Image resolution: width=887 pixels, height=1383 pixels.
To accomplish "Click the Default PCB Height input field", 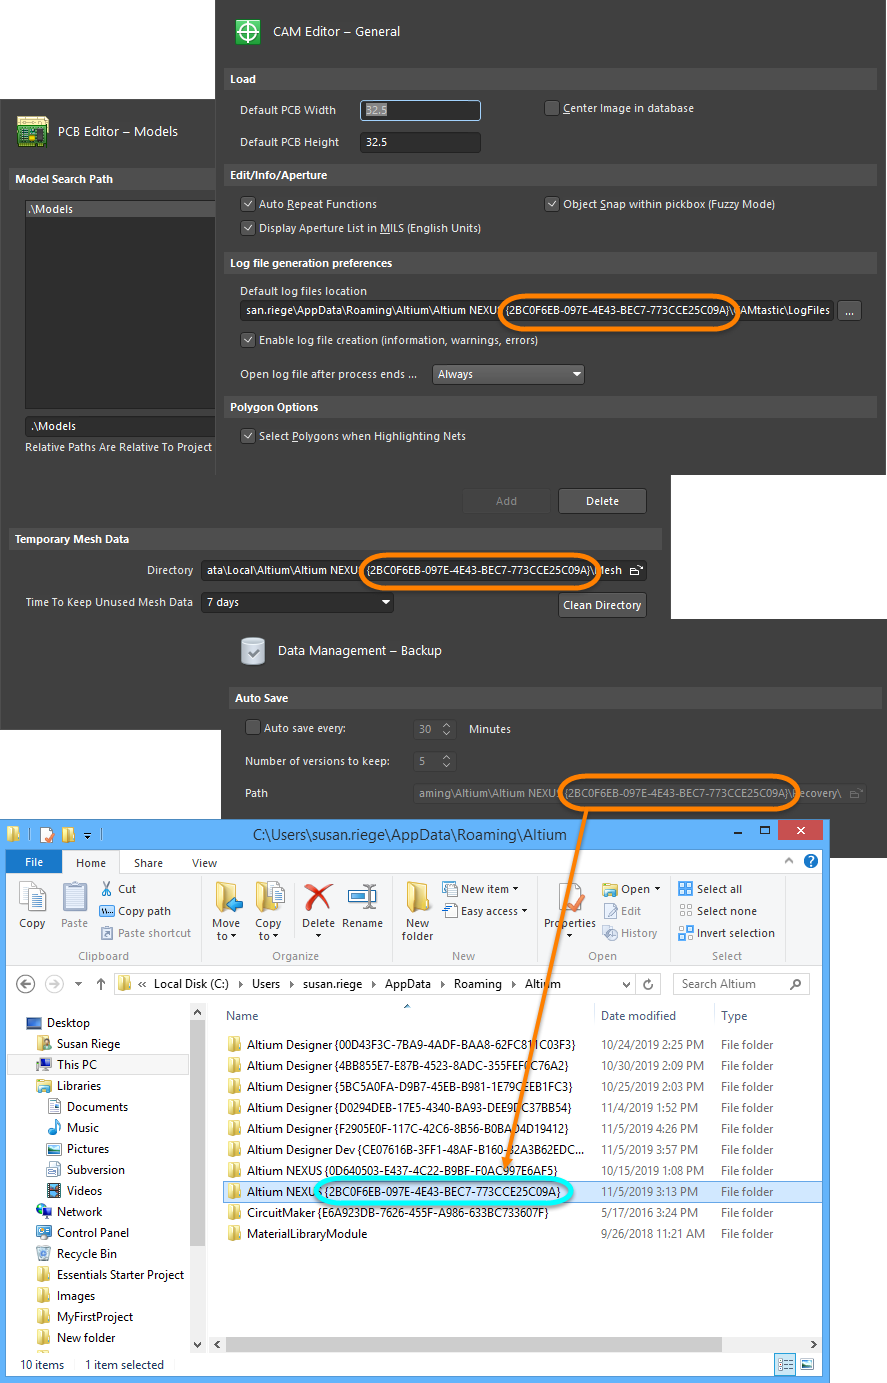I will 420,142.
